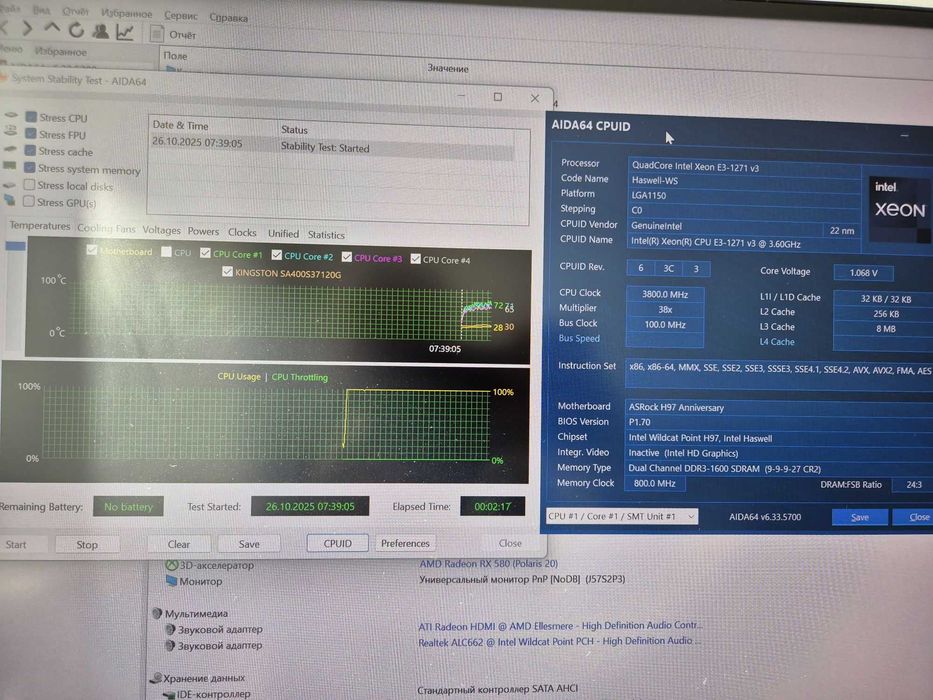This screenshot has width=933, height=700.
Task: Click the 3D-акселератор tree icon
Action: 171,564
